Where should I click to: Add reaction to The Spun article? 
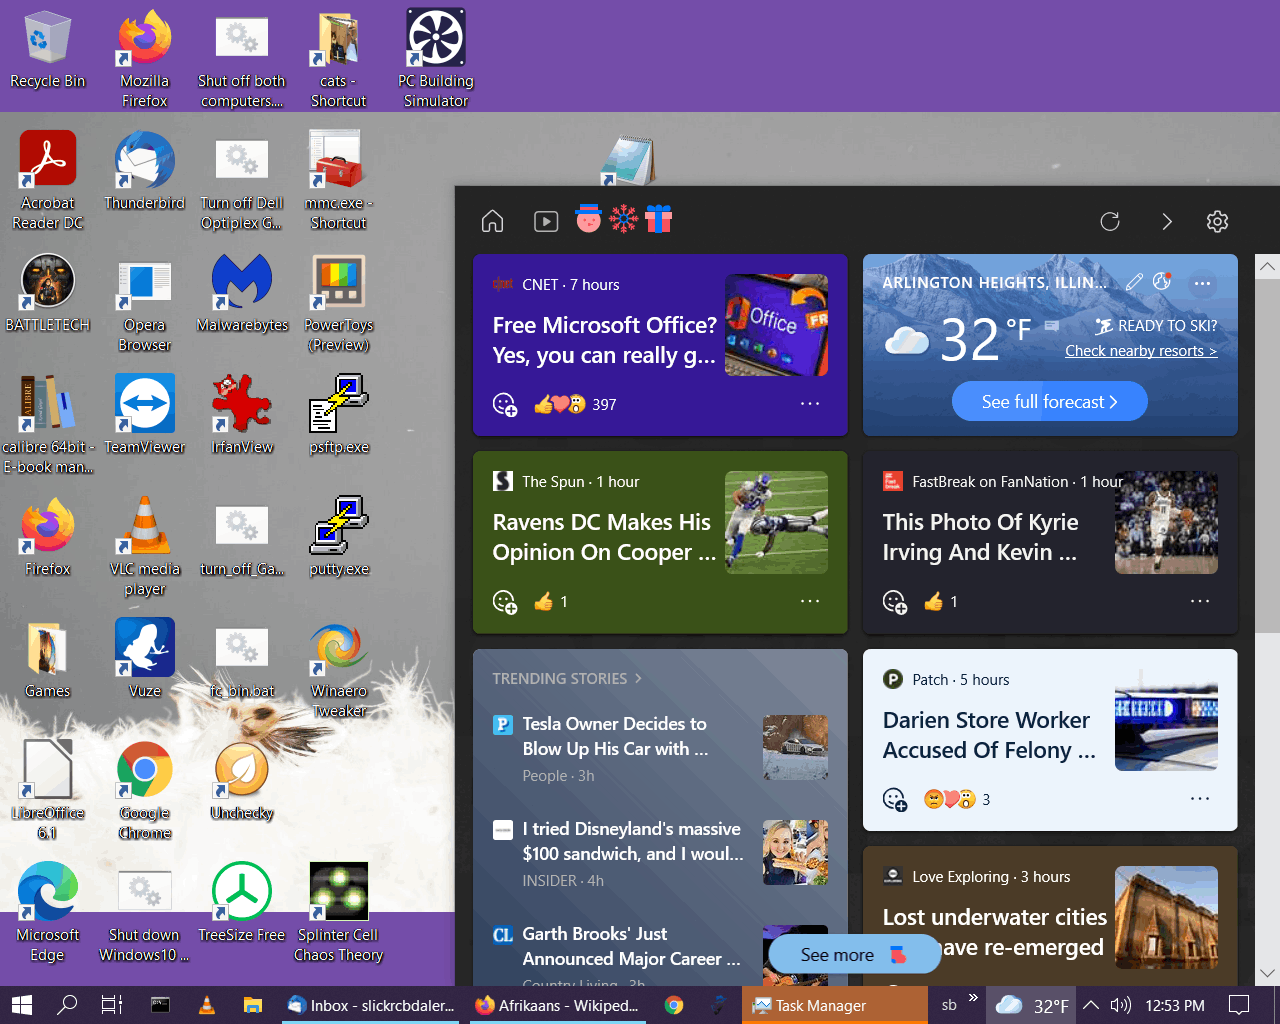tap(505, 601)
